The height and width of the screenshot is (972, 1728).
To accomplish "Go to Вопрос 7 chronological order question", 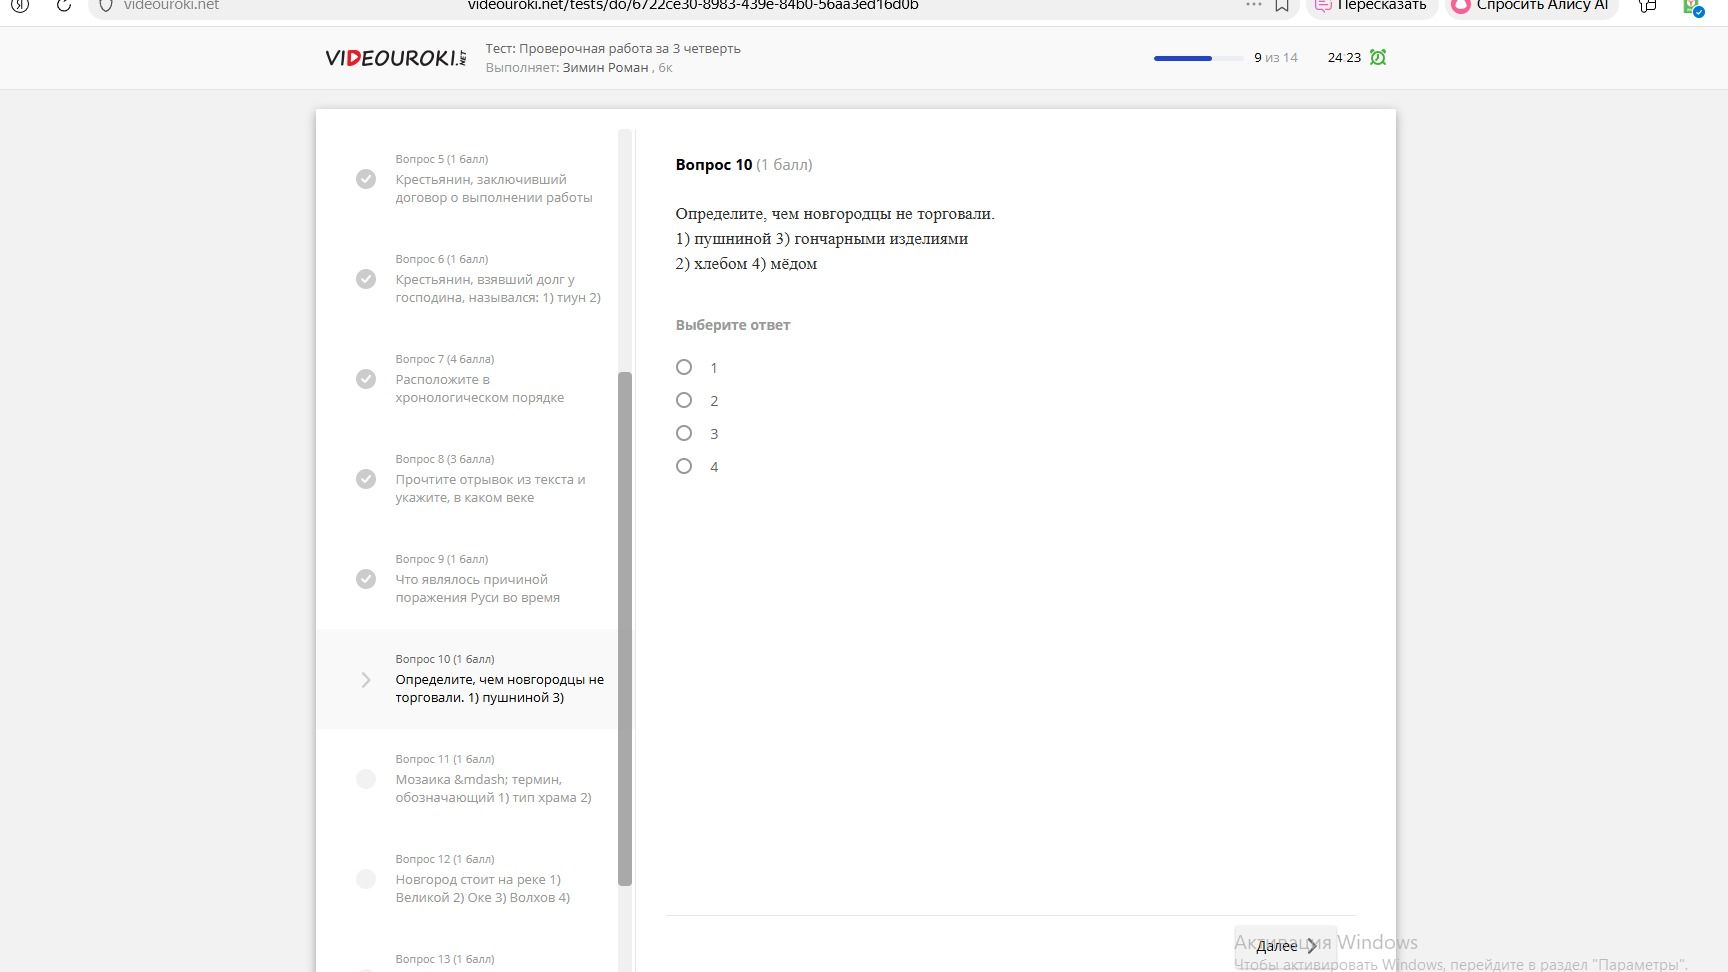I will pos(467,379).
